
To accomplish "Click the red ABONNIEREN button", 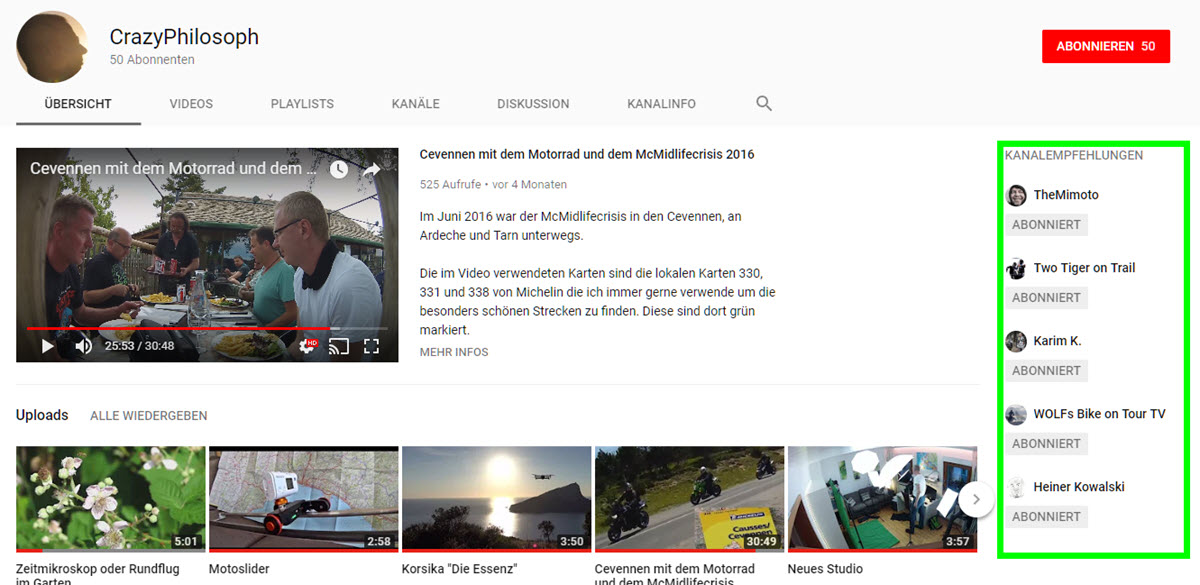I will pyautogui.click(x=1105, y=47).
